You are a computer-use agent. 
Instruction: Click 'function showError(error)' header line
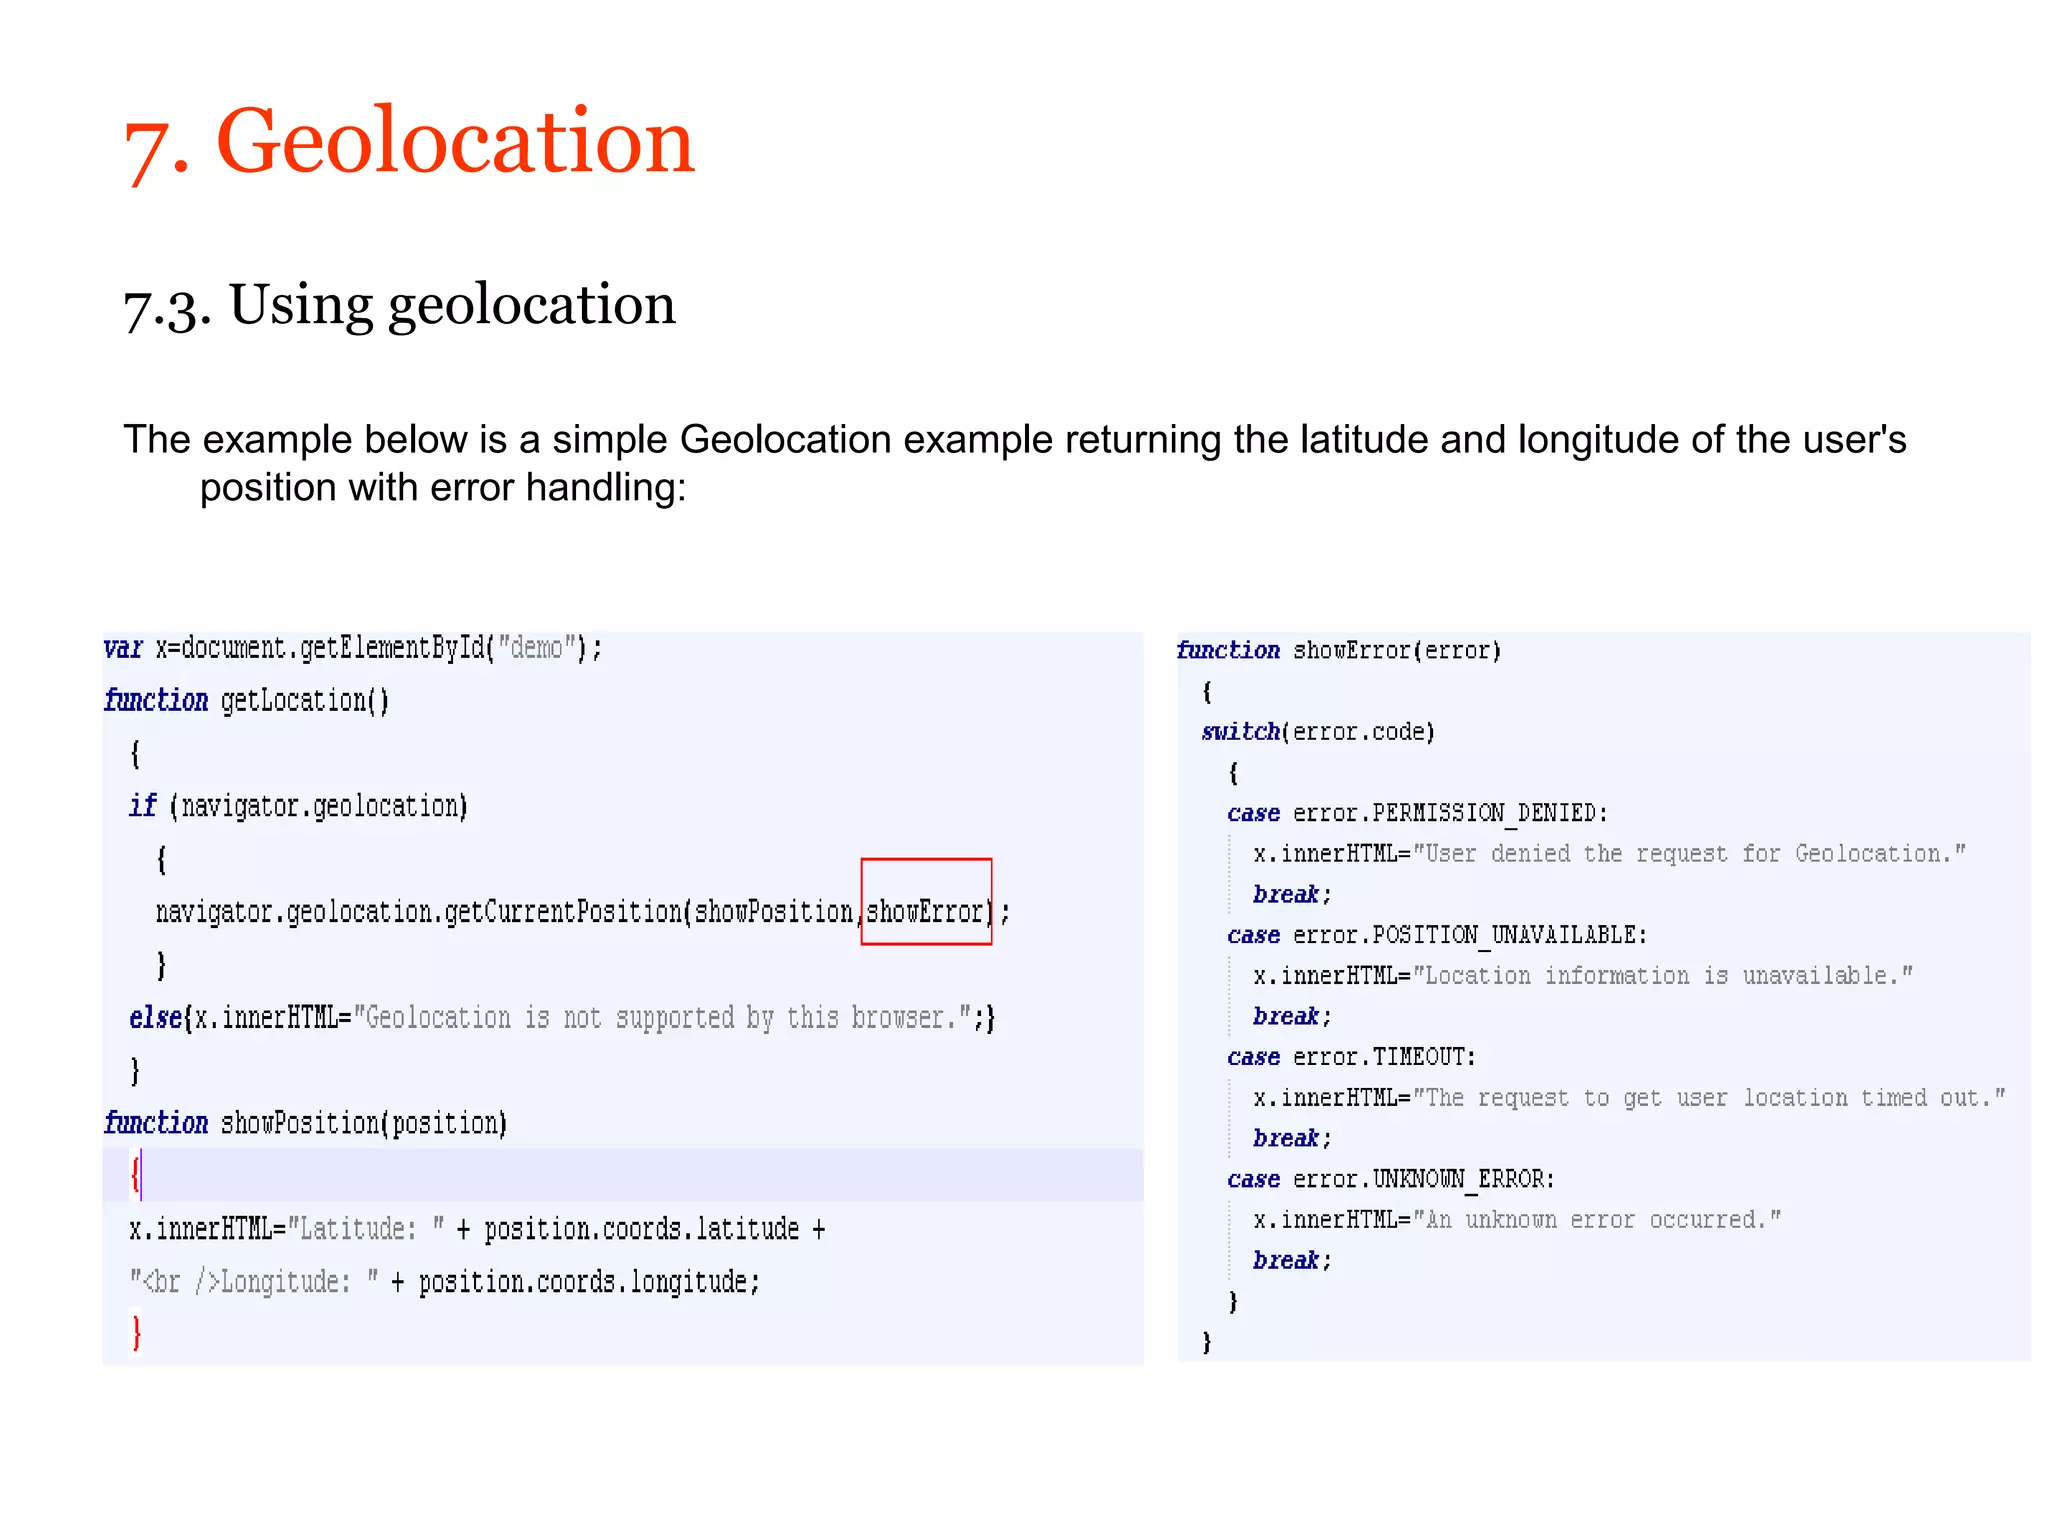pos(1338,651)
